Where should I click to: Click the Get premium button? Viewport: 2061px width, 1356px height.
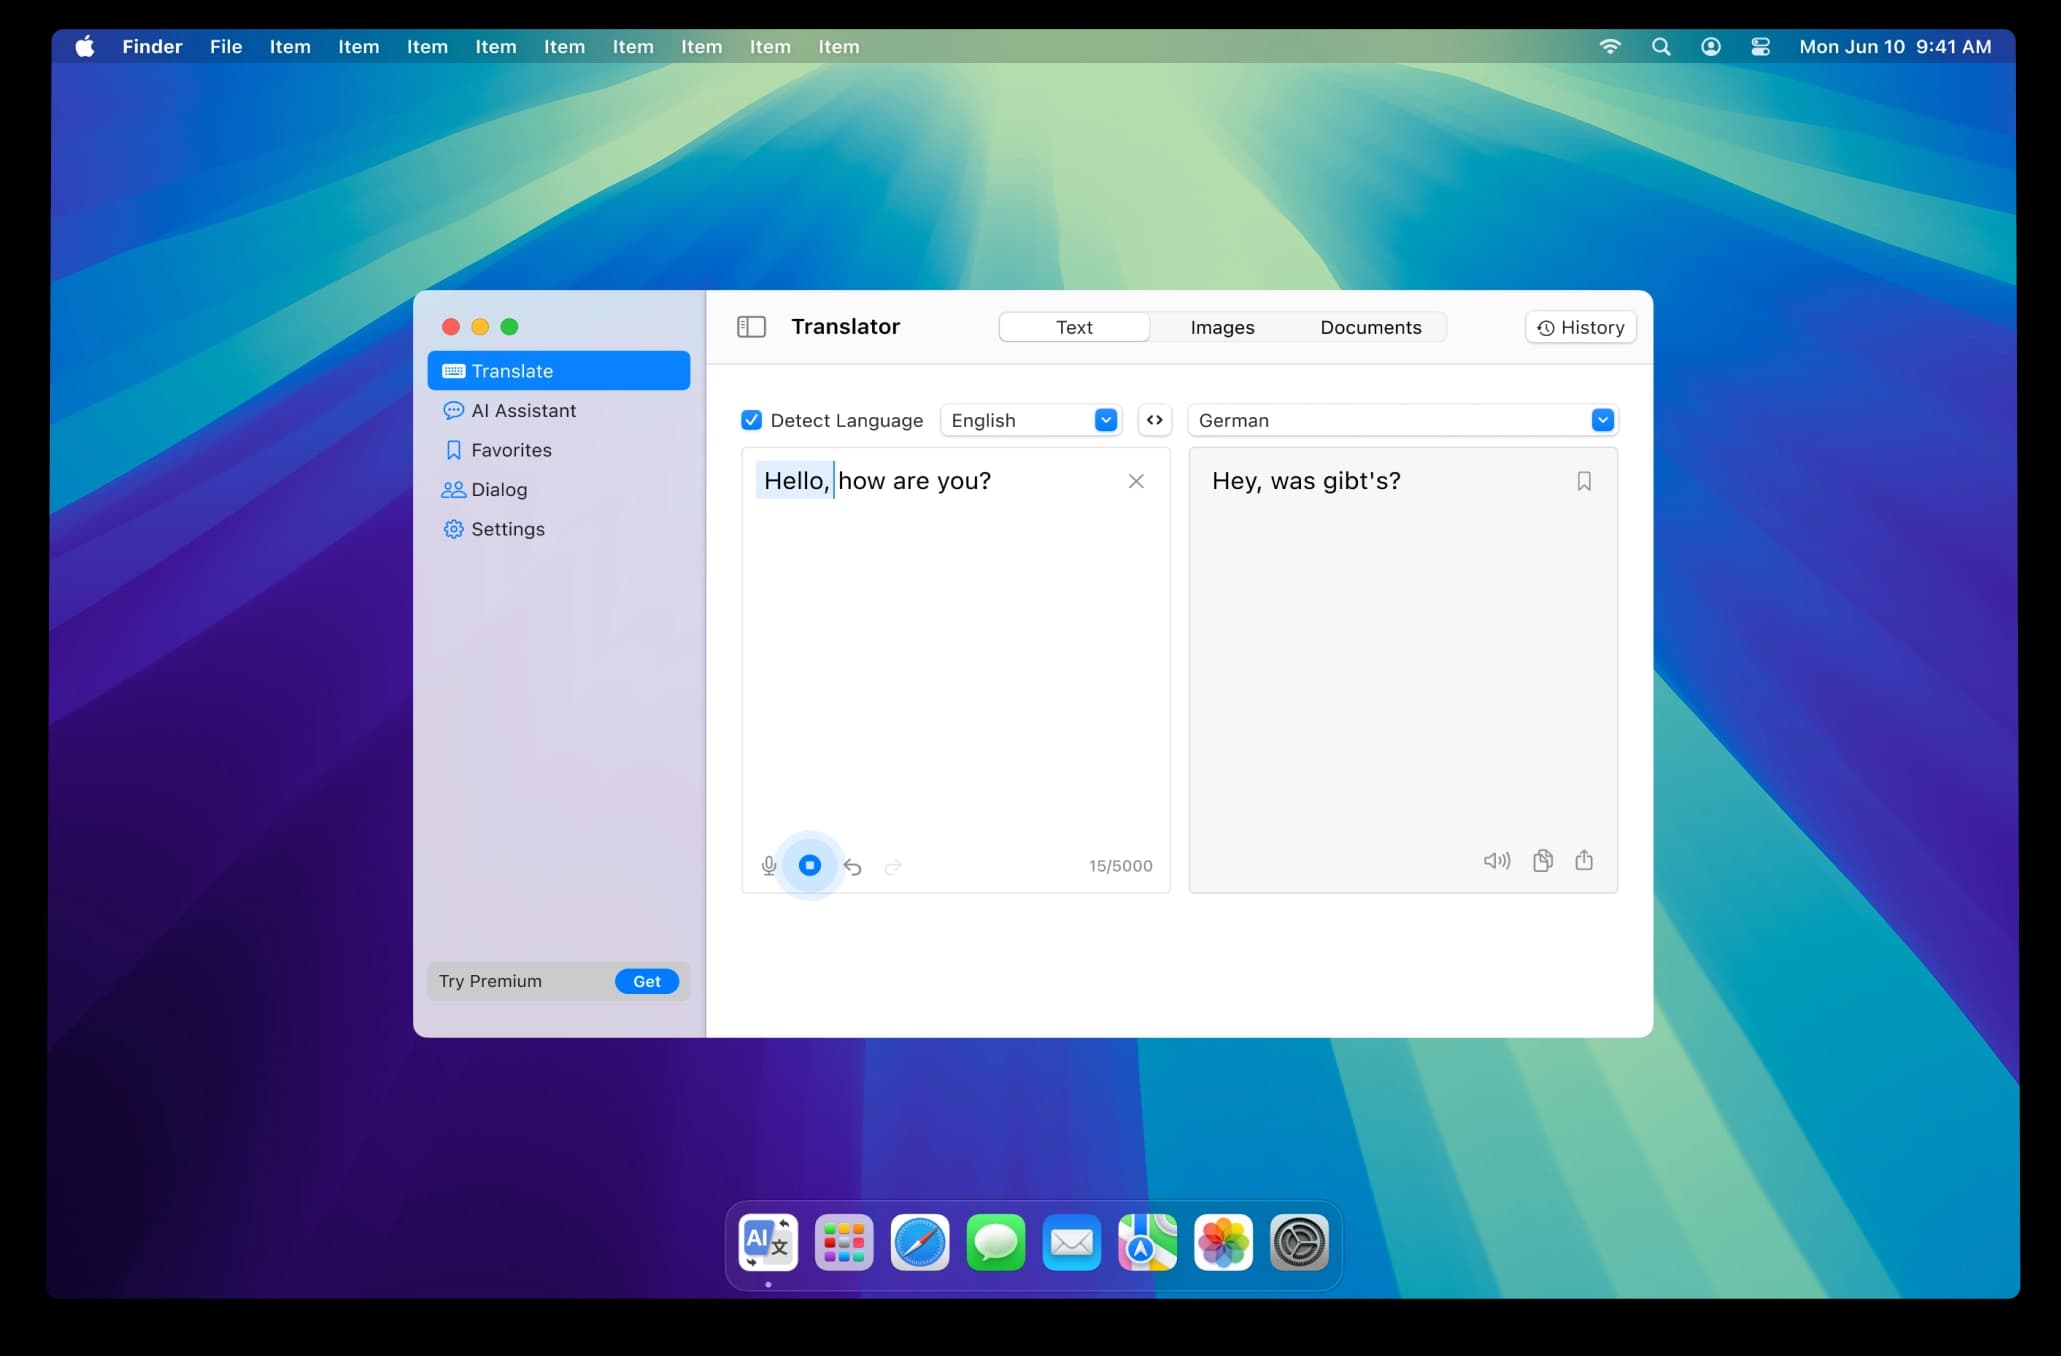click(x=647, y=981)
